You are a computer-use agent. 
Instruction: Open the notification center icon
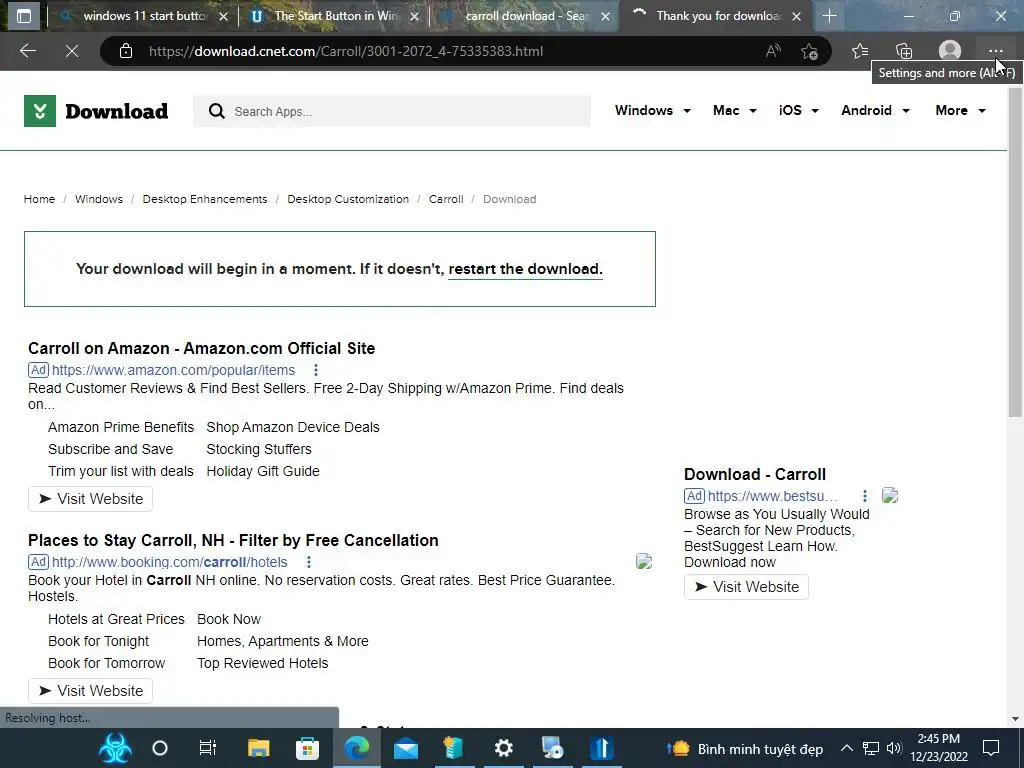[991, 748]
